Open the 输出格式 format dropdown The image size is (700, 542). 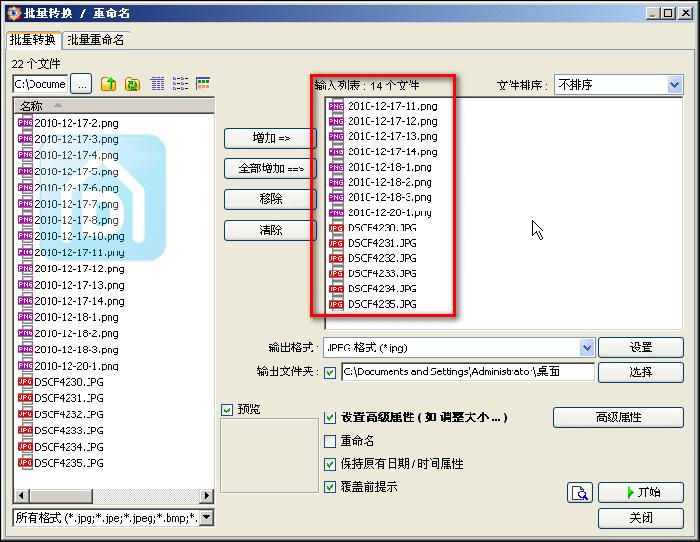click(x=587, y=347)
